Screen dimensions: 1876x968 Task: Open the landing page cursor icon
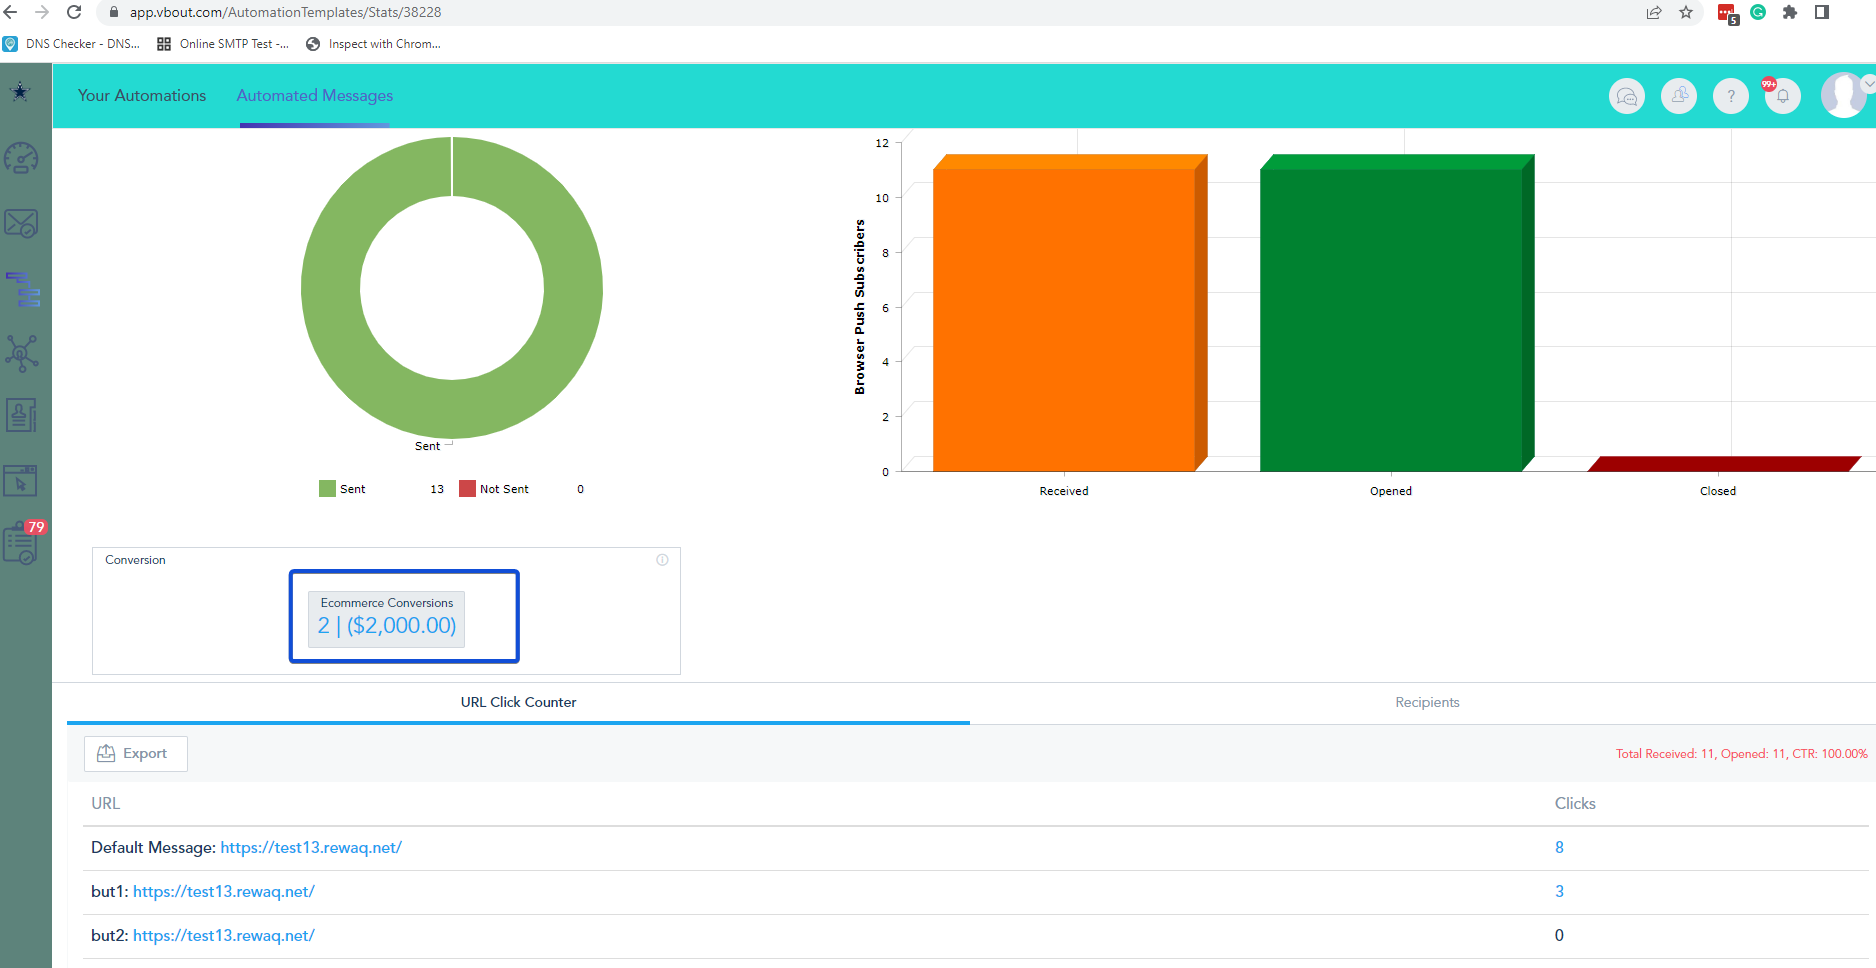[x=21, y=481]
